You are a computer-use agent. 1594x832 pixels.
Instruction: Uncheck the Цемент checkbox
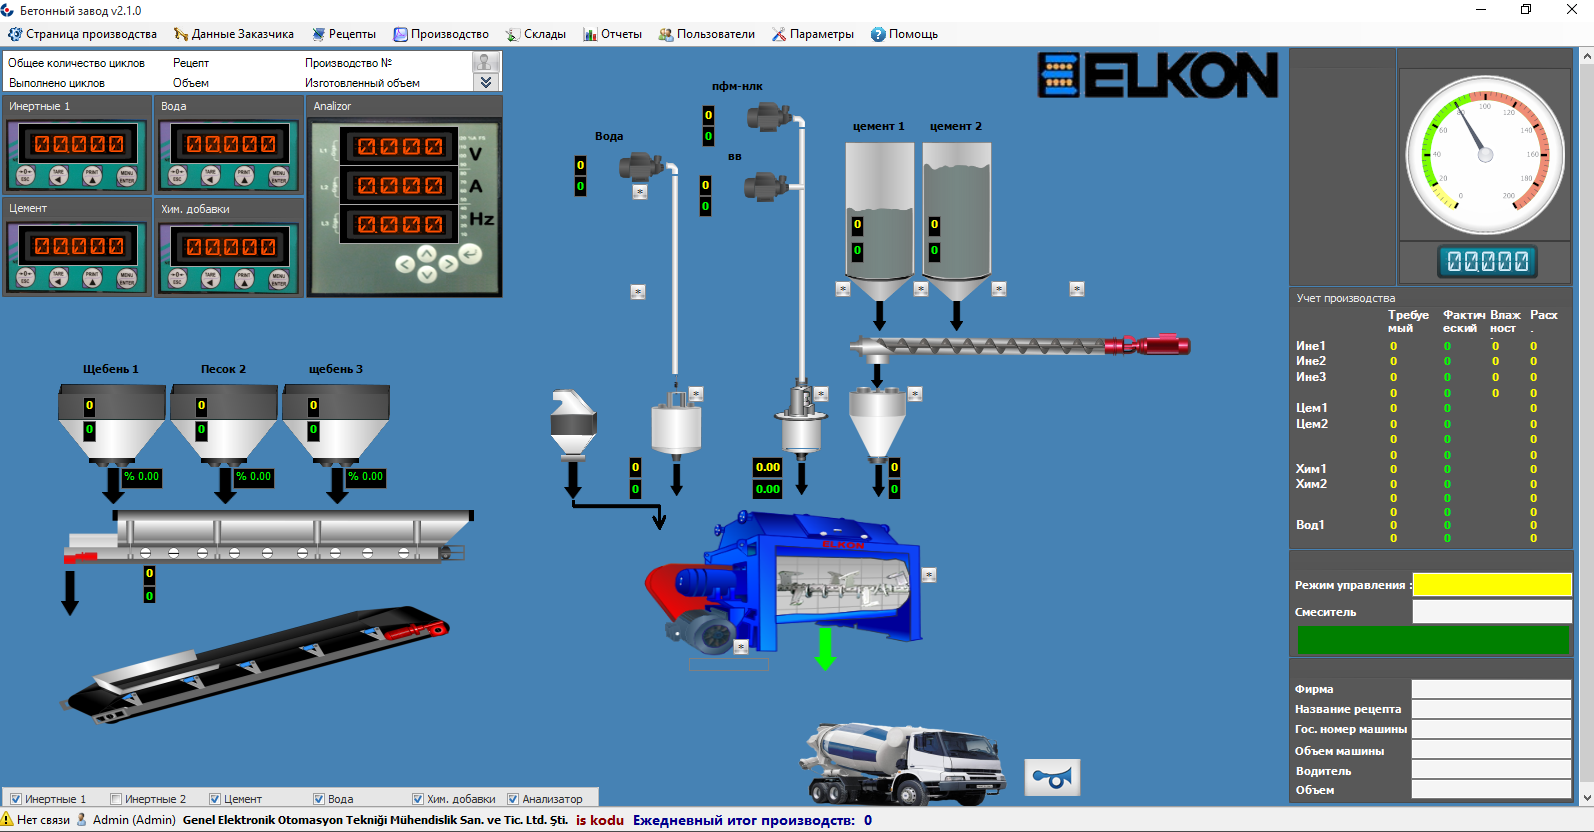[215, 799]
